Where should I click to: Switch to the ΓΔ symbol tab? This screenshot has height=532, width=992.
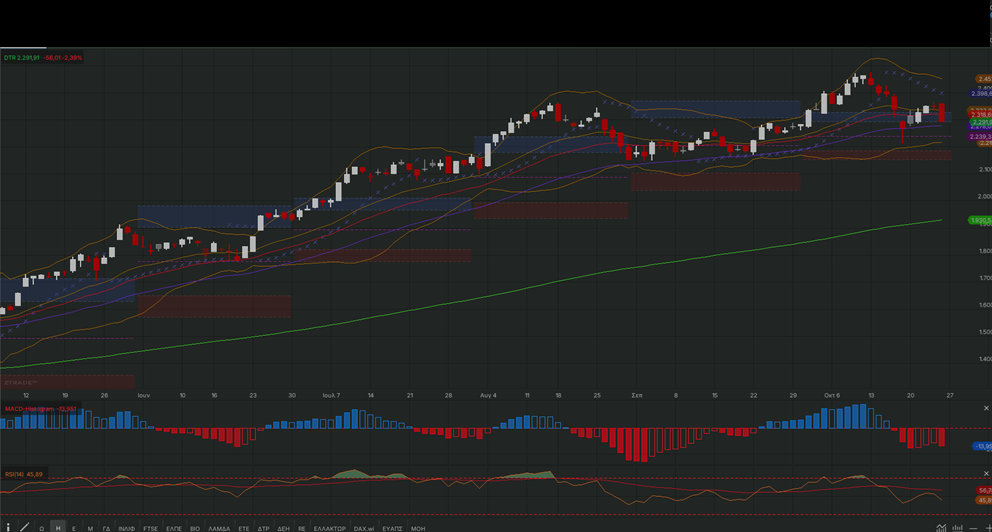(106, 528)
